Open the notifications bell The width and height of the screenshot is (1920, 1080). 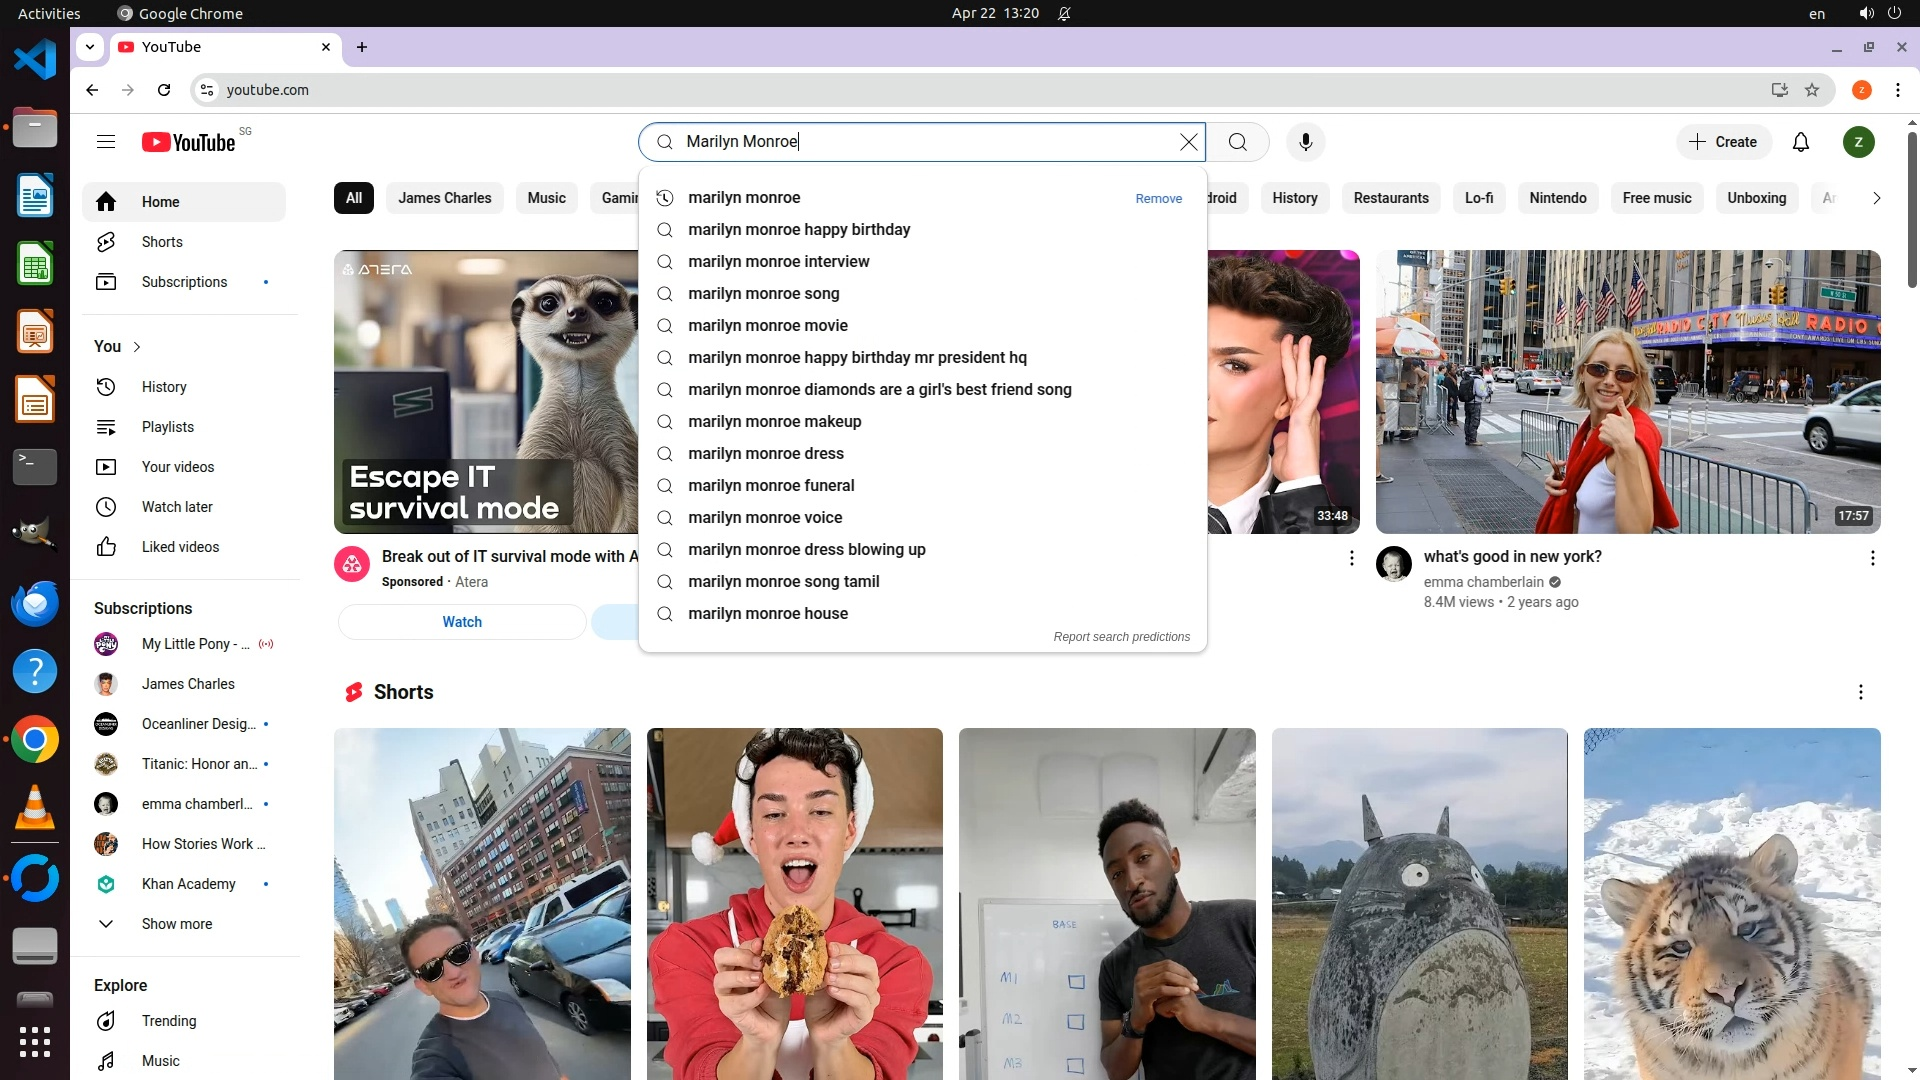tap(1800, 142)
